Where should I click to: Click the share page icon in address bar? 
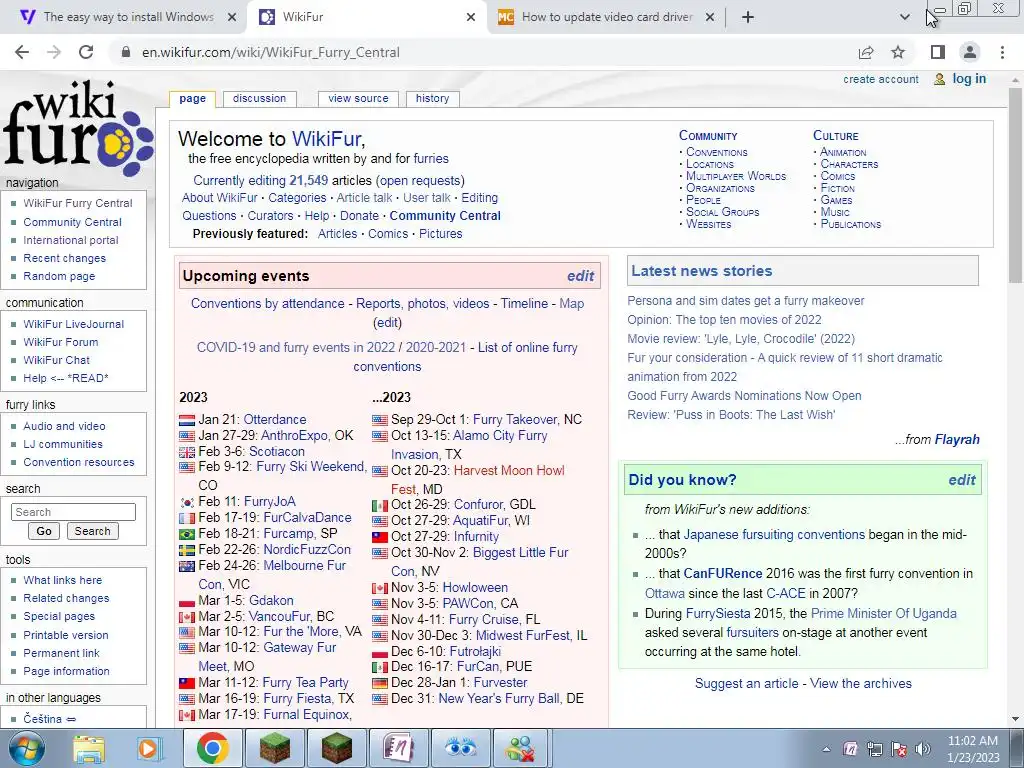866,52
